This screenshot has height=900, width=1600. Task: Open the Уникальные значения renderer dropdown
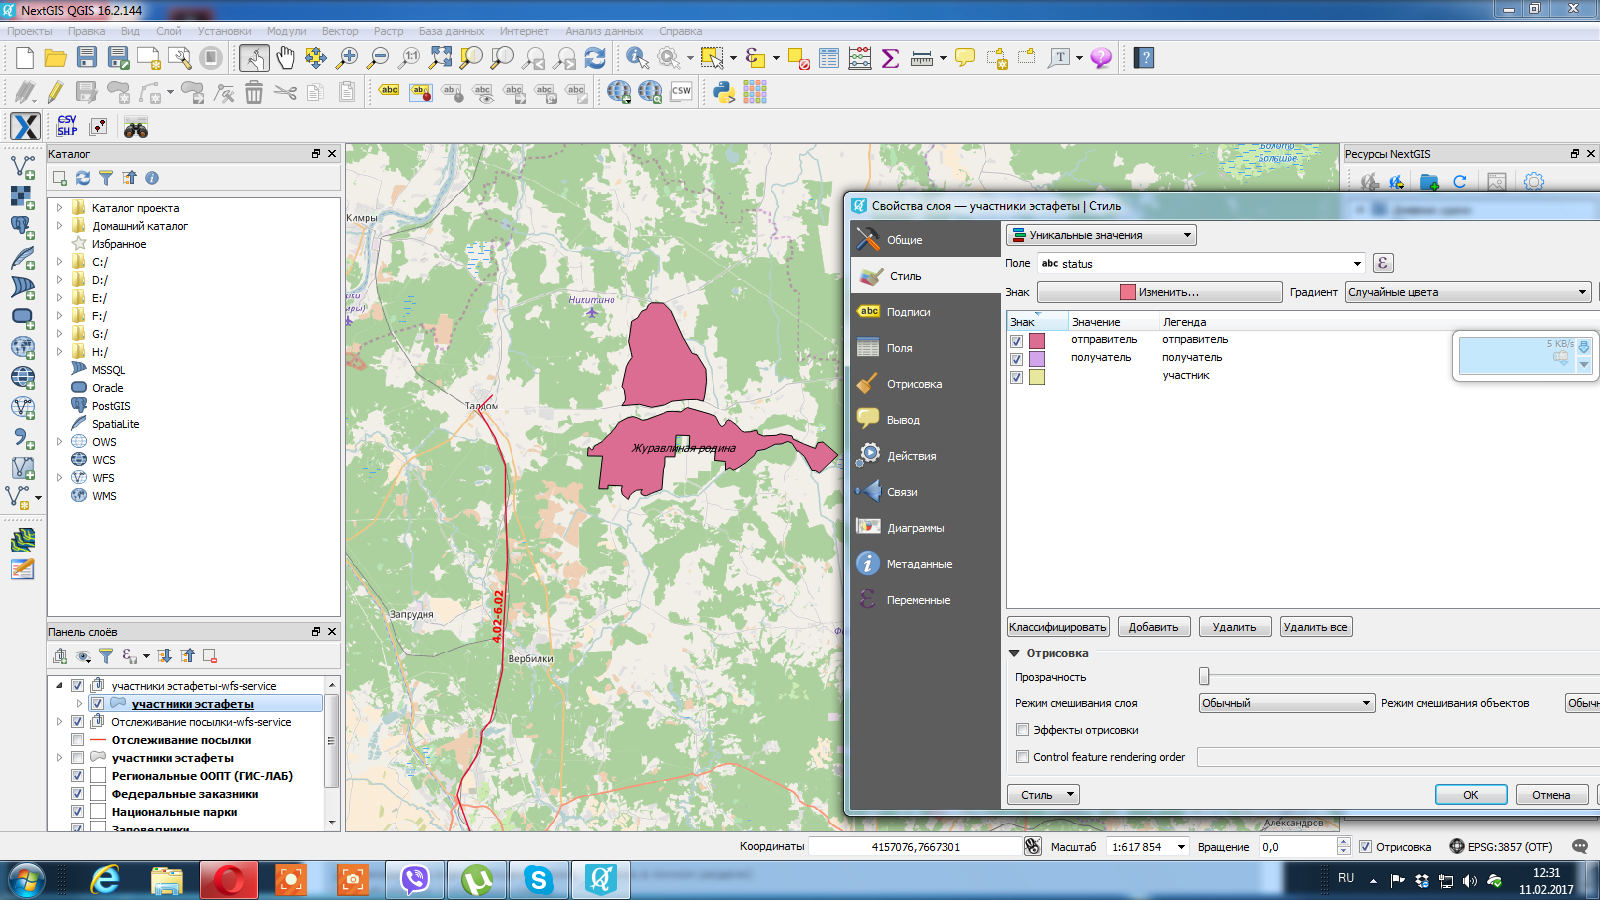tap(1100, 235)
